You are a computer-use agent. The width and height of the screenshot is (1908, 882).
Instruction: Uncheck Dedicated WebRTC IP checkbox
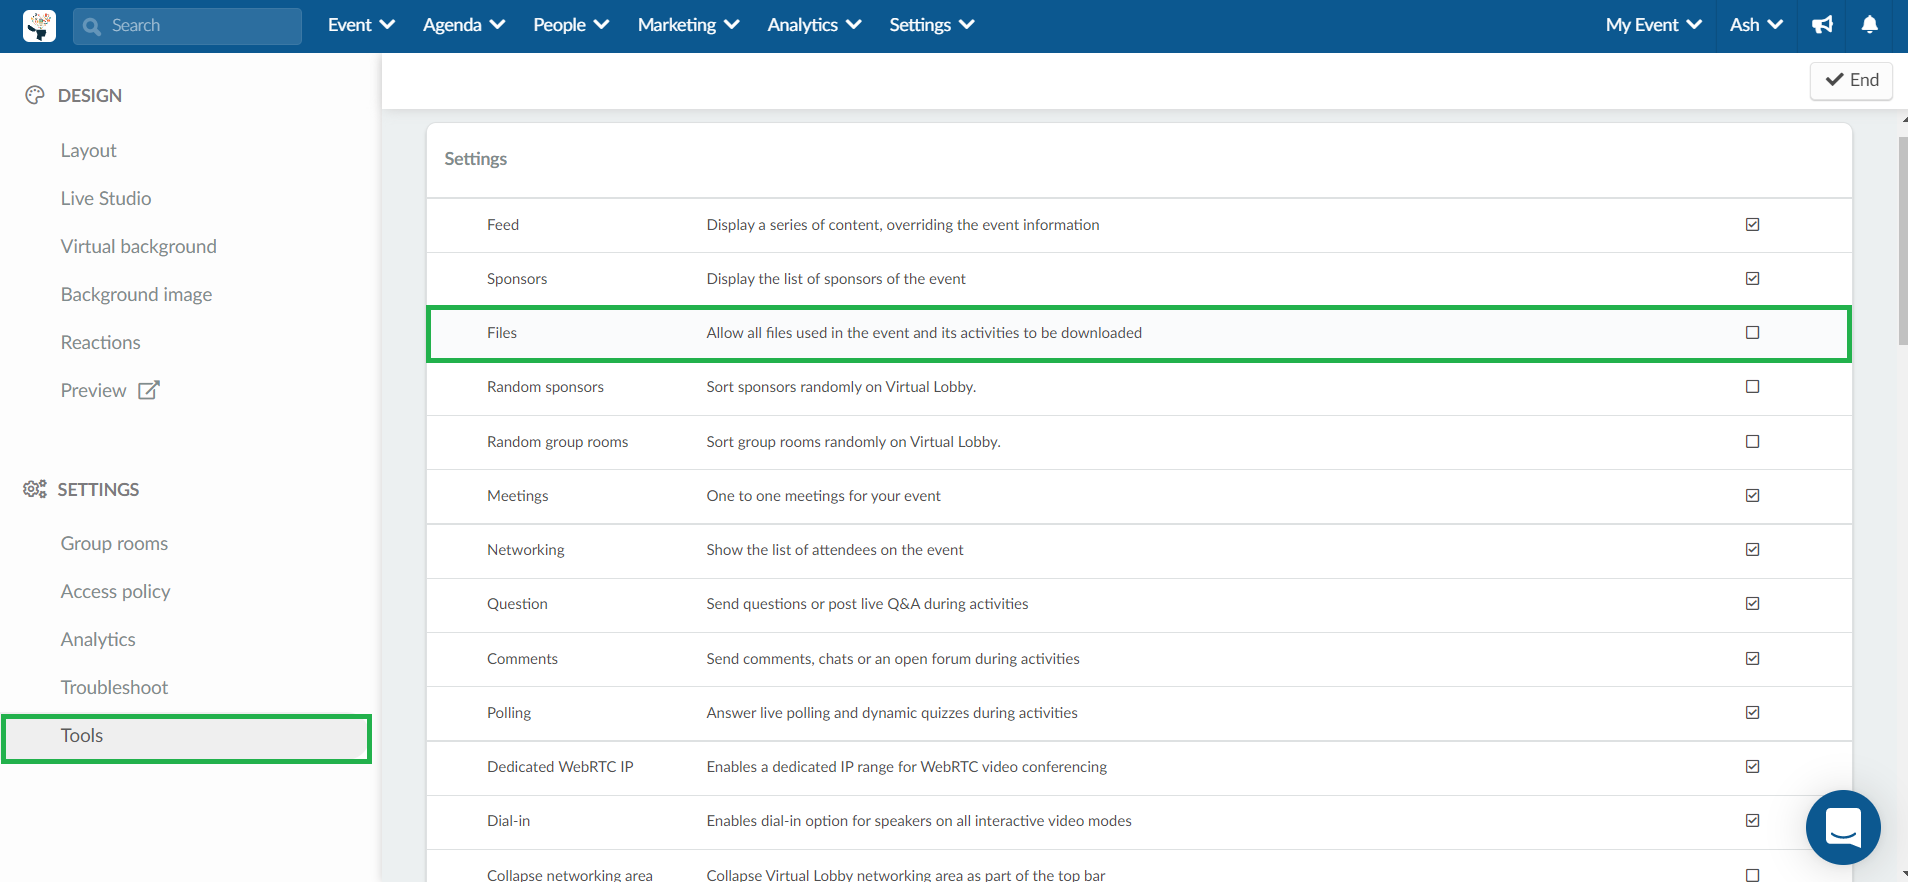coord(1752,766)
